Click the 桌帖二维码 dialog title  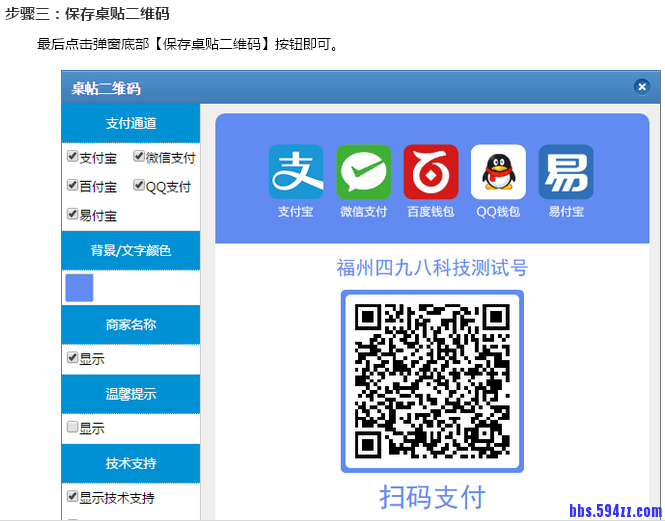106,89
